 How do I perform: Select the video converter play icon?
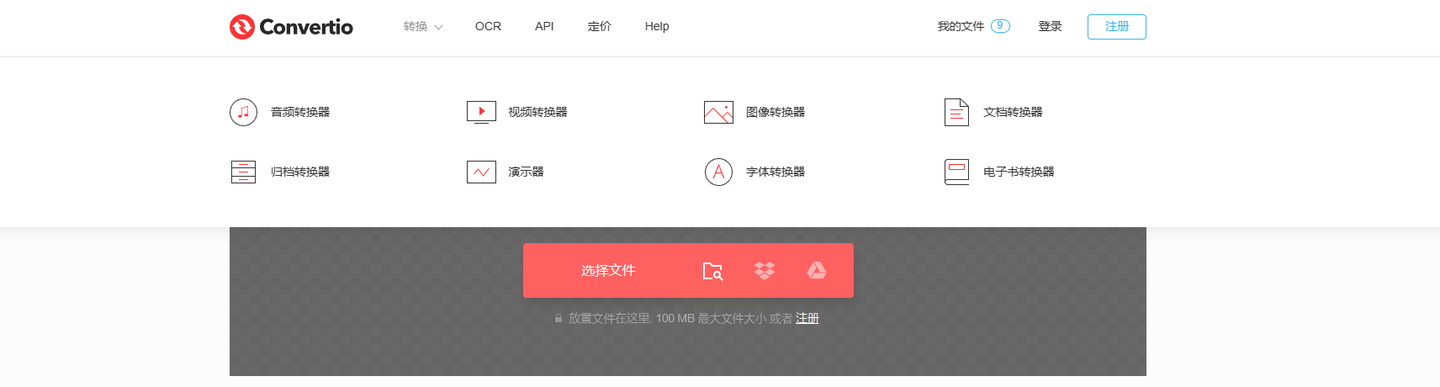(481, 112)
